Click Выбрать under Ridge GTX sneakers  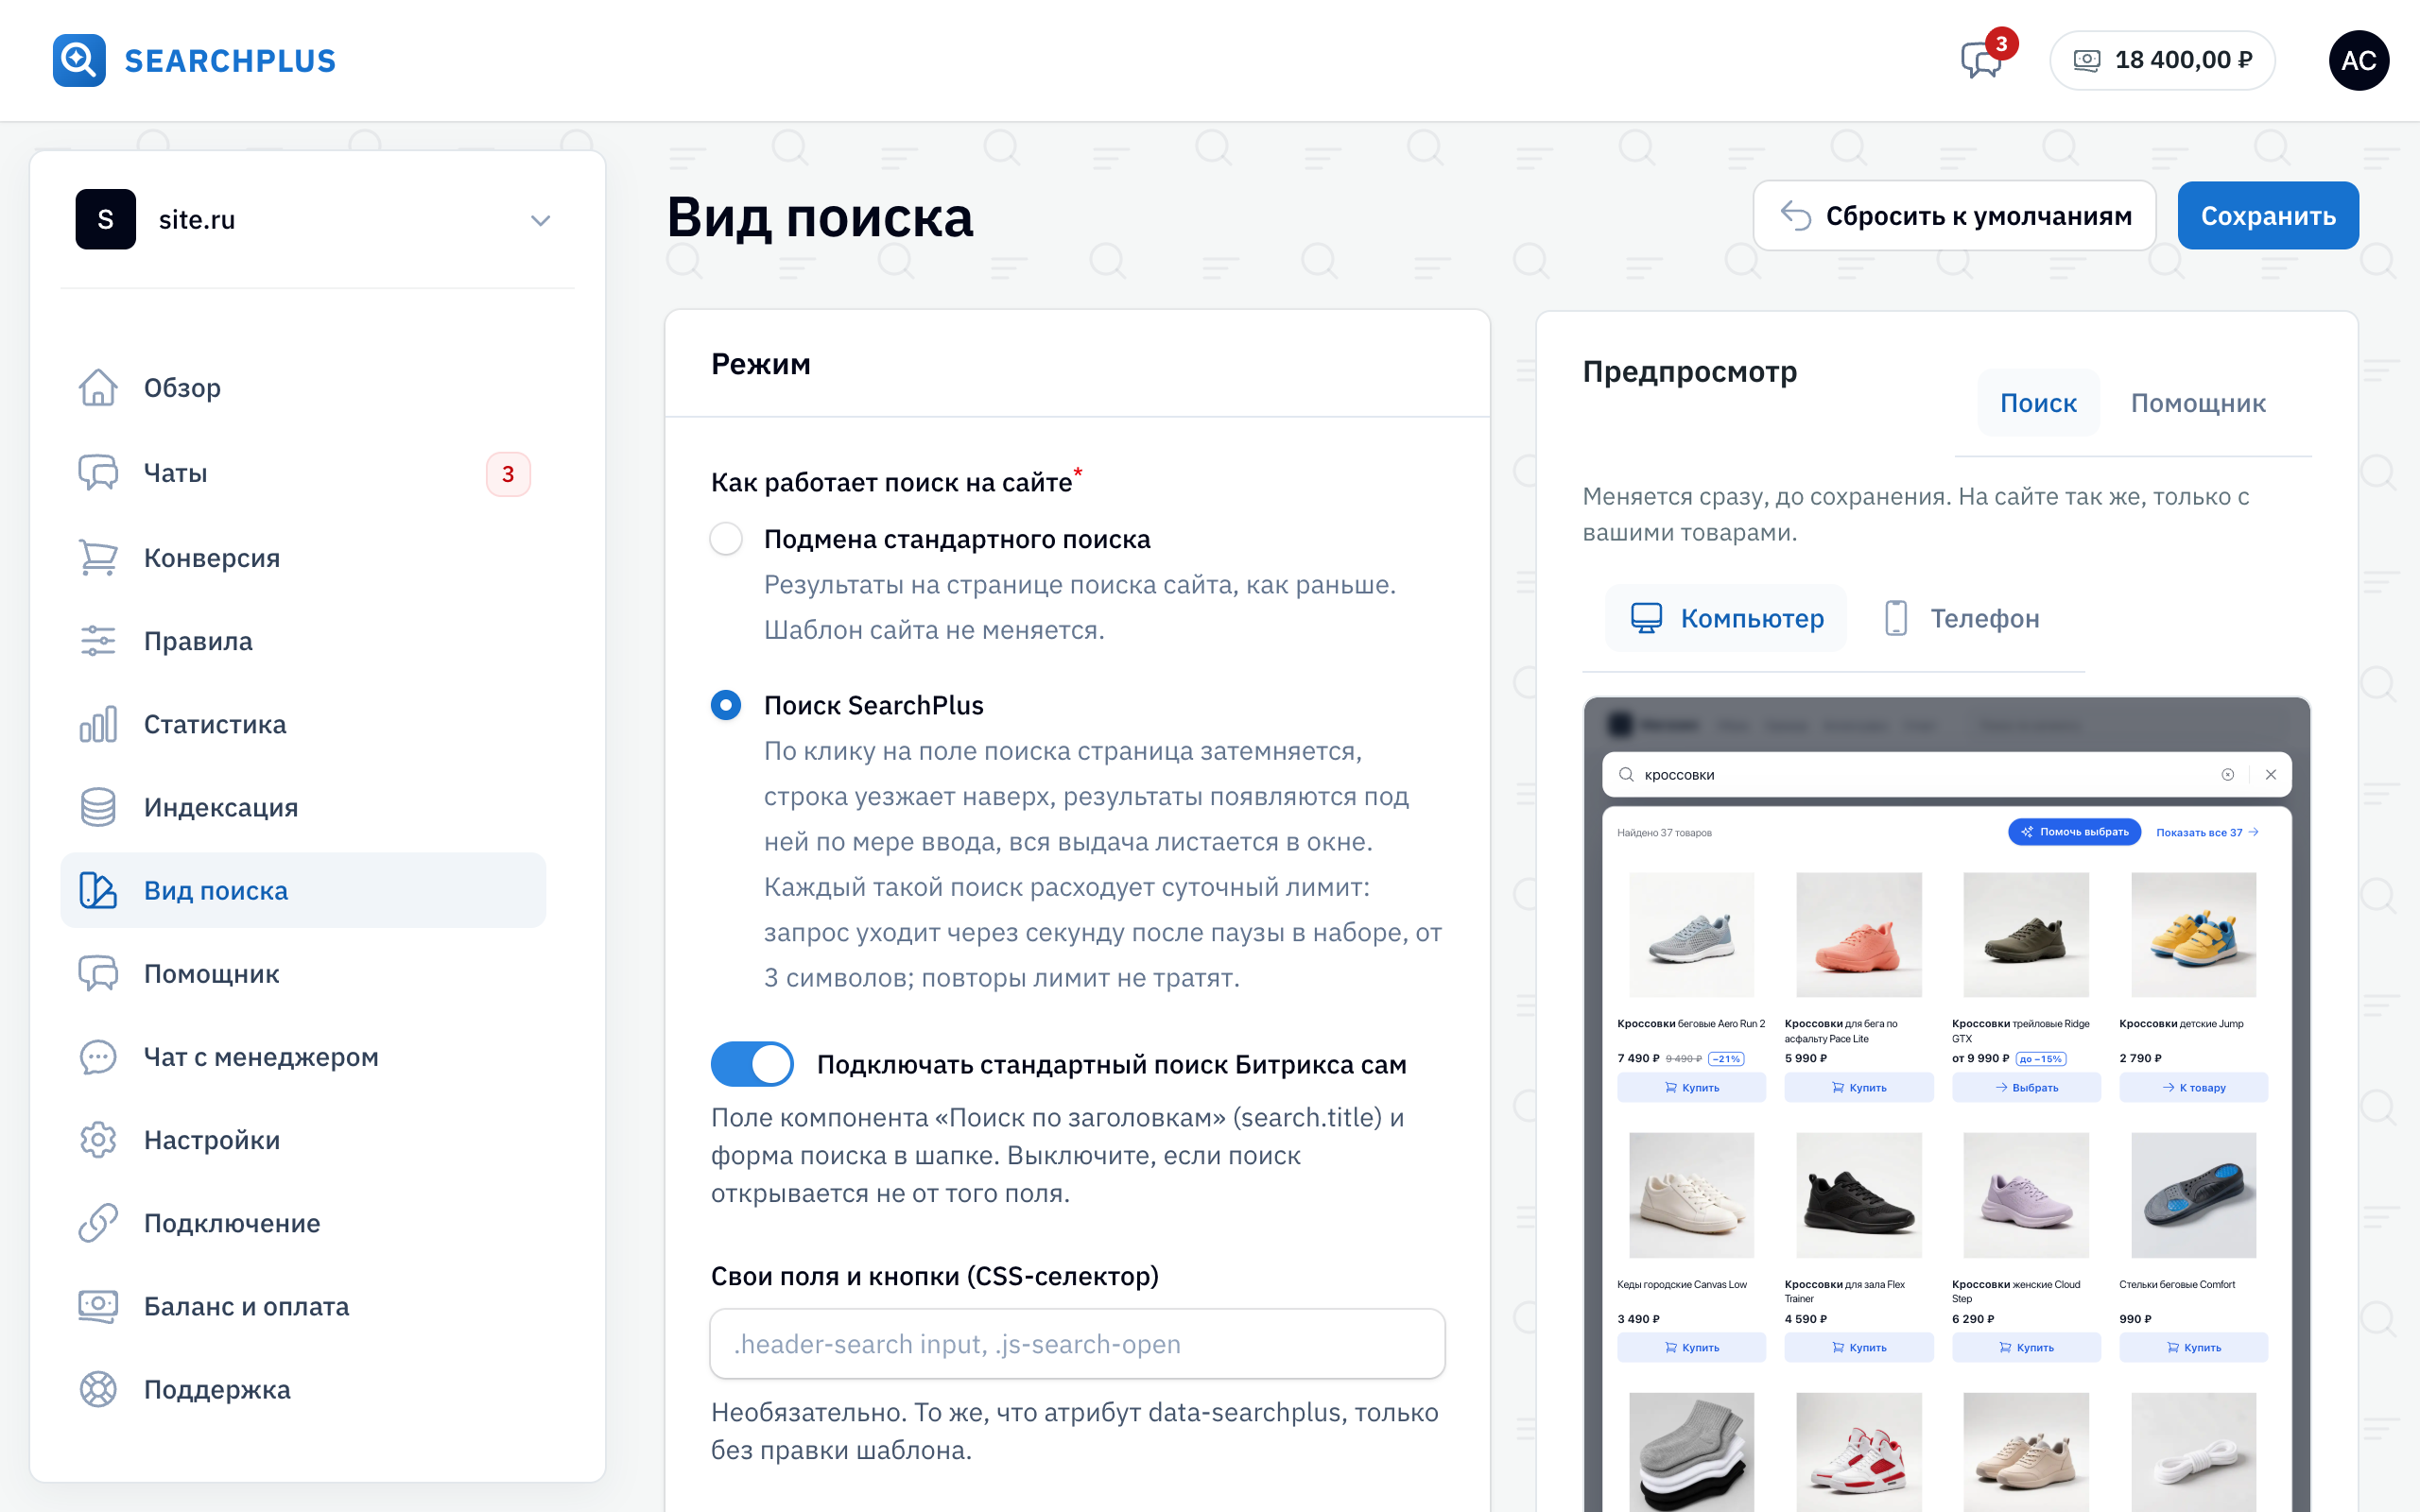2026,1088
